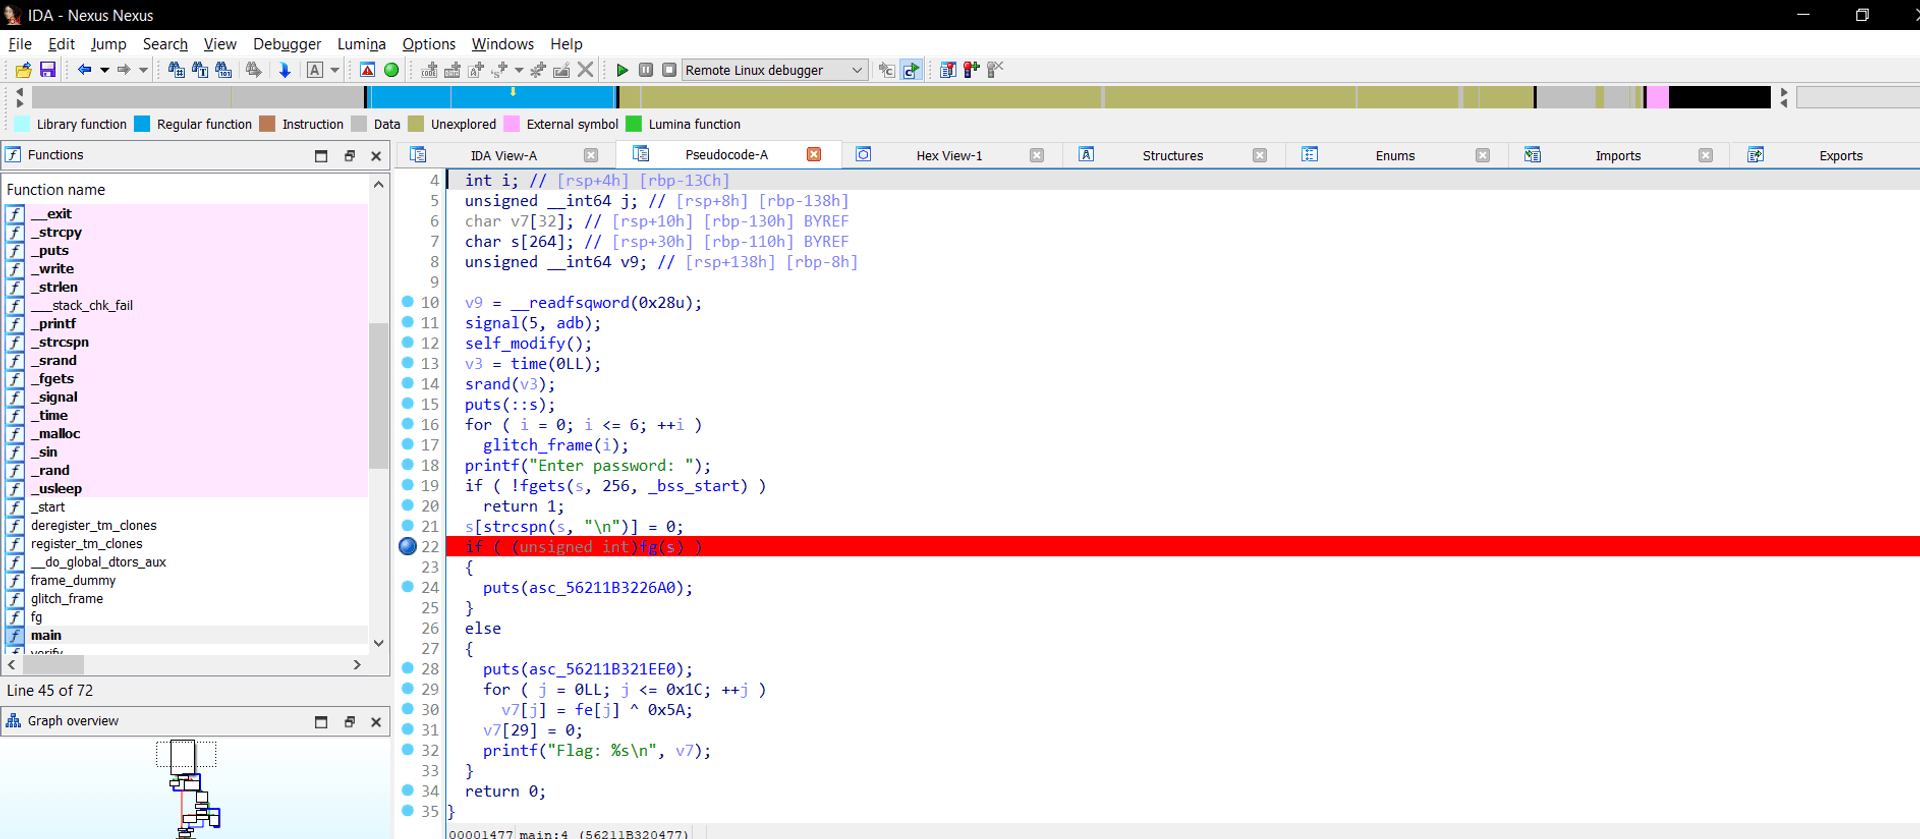Expand the back-navigation history dropdown arrow
Image resolution: width=1920 pixels, height=839 pixels.
(x=104, y=70)
